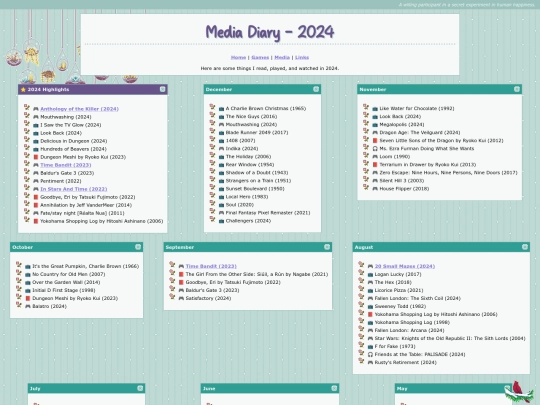Collapse the July panel
Image resolution: width=540 pixels, height=405 pixels.
coord(140,388)
